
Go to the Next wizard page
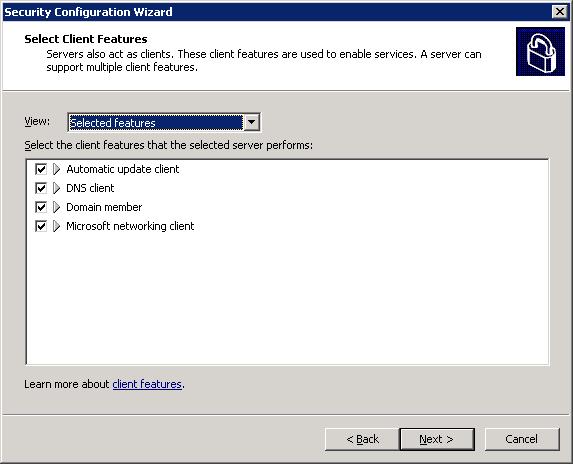[x=437, y=439]
